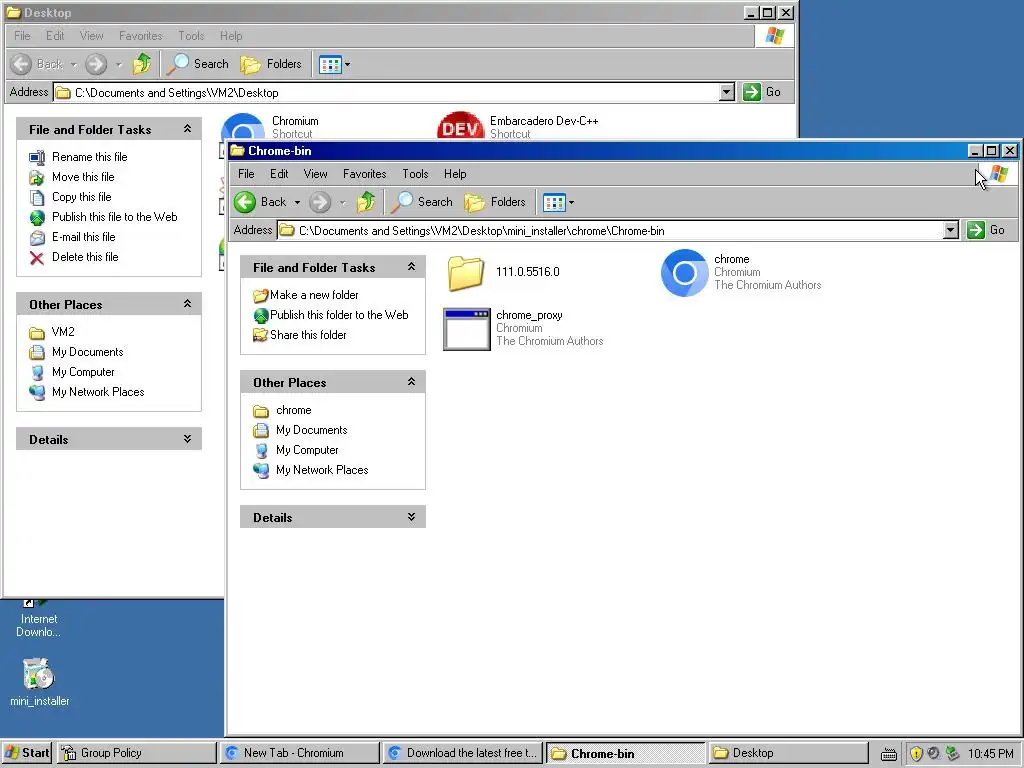
Task: Open Favorites menu in Chrome-bin window
Action: click(x=364, y=174)
